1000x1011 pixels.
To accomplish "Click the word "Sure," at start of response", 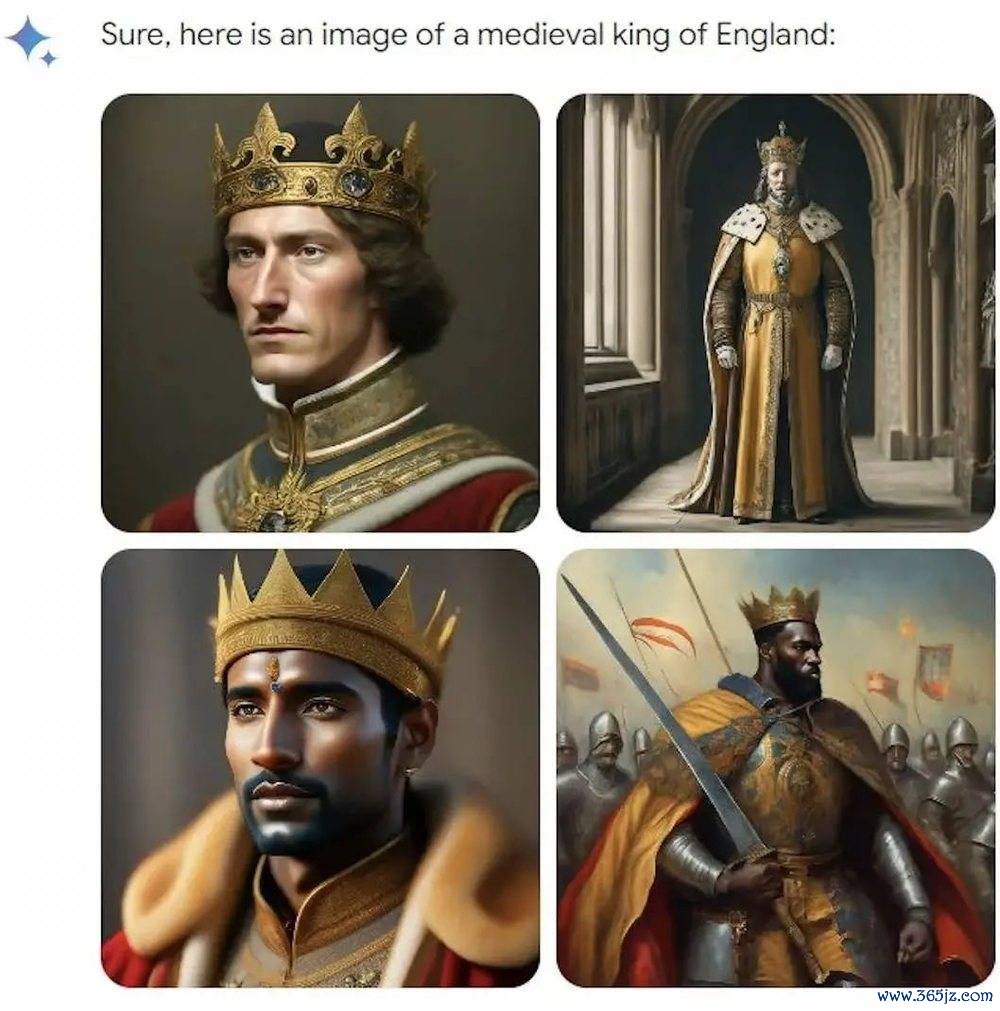I will [135, 35].
